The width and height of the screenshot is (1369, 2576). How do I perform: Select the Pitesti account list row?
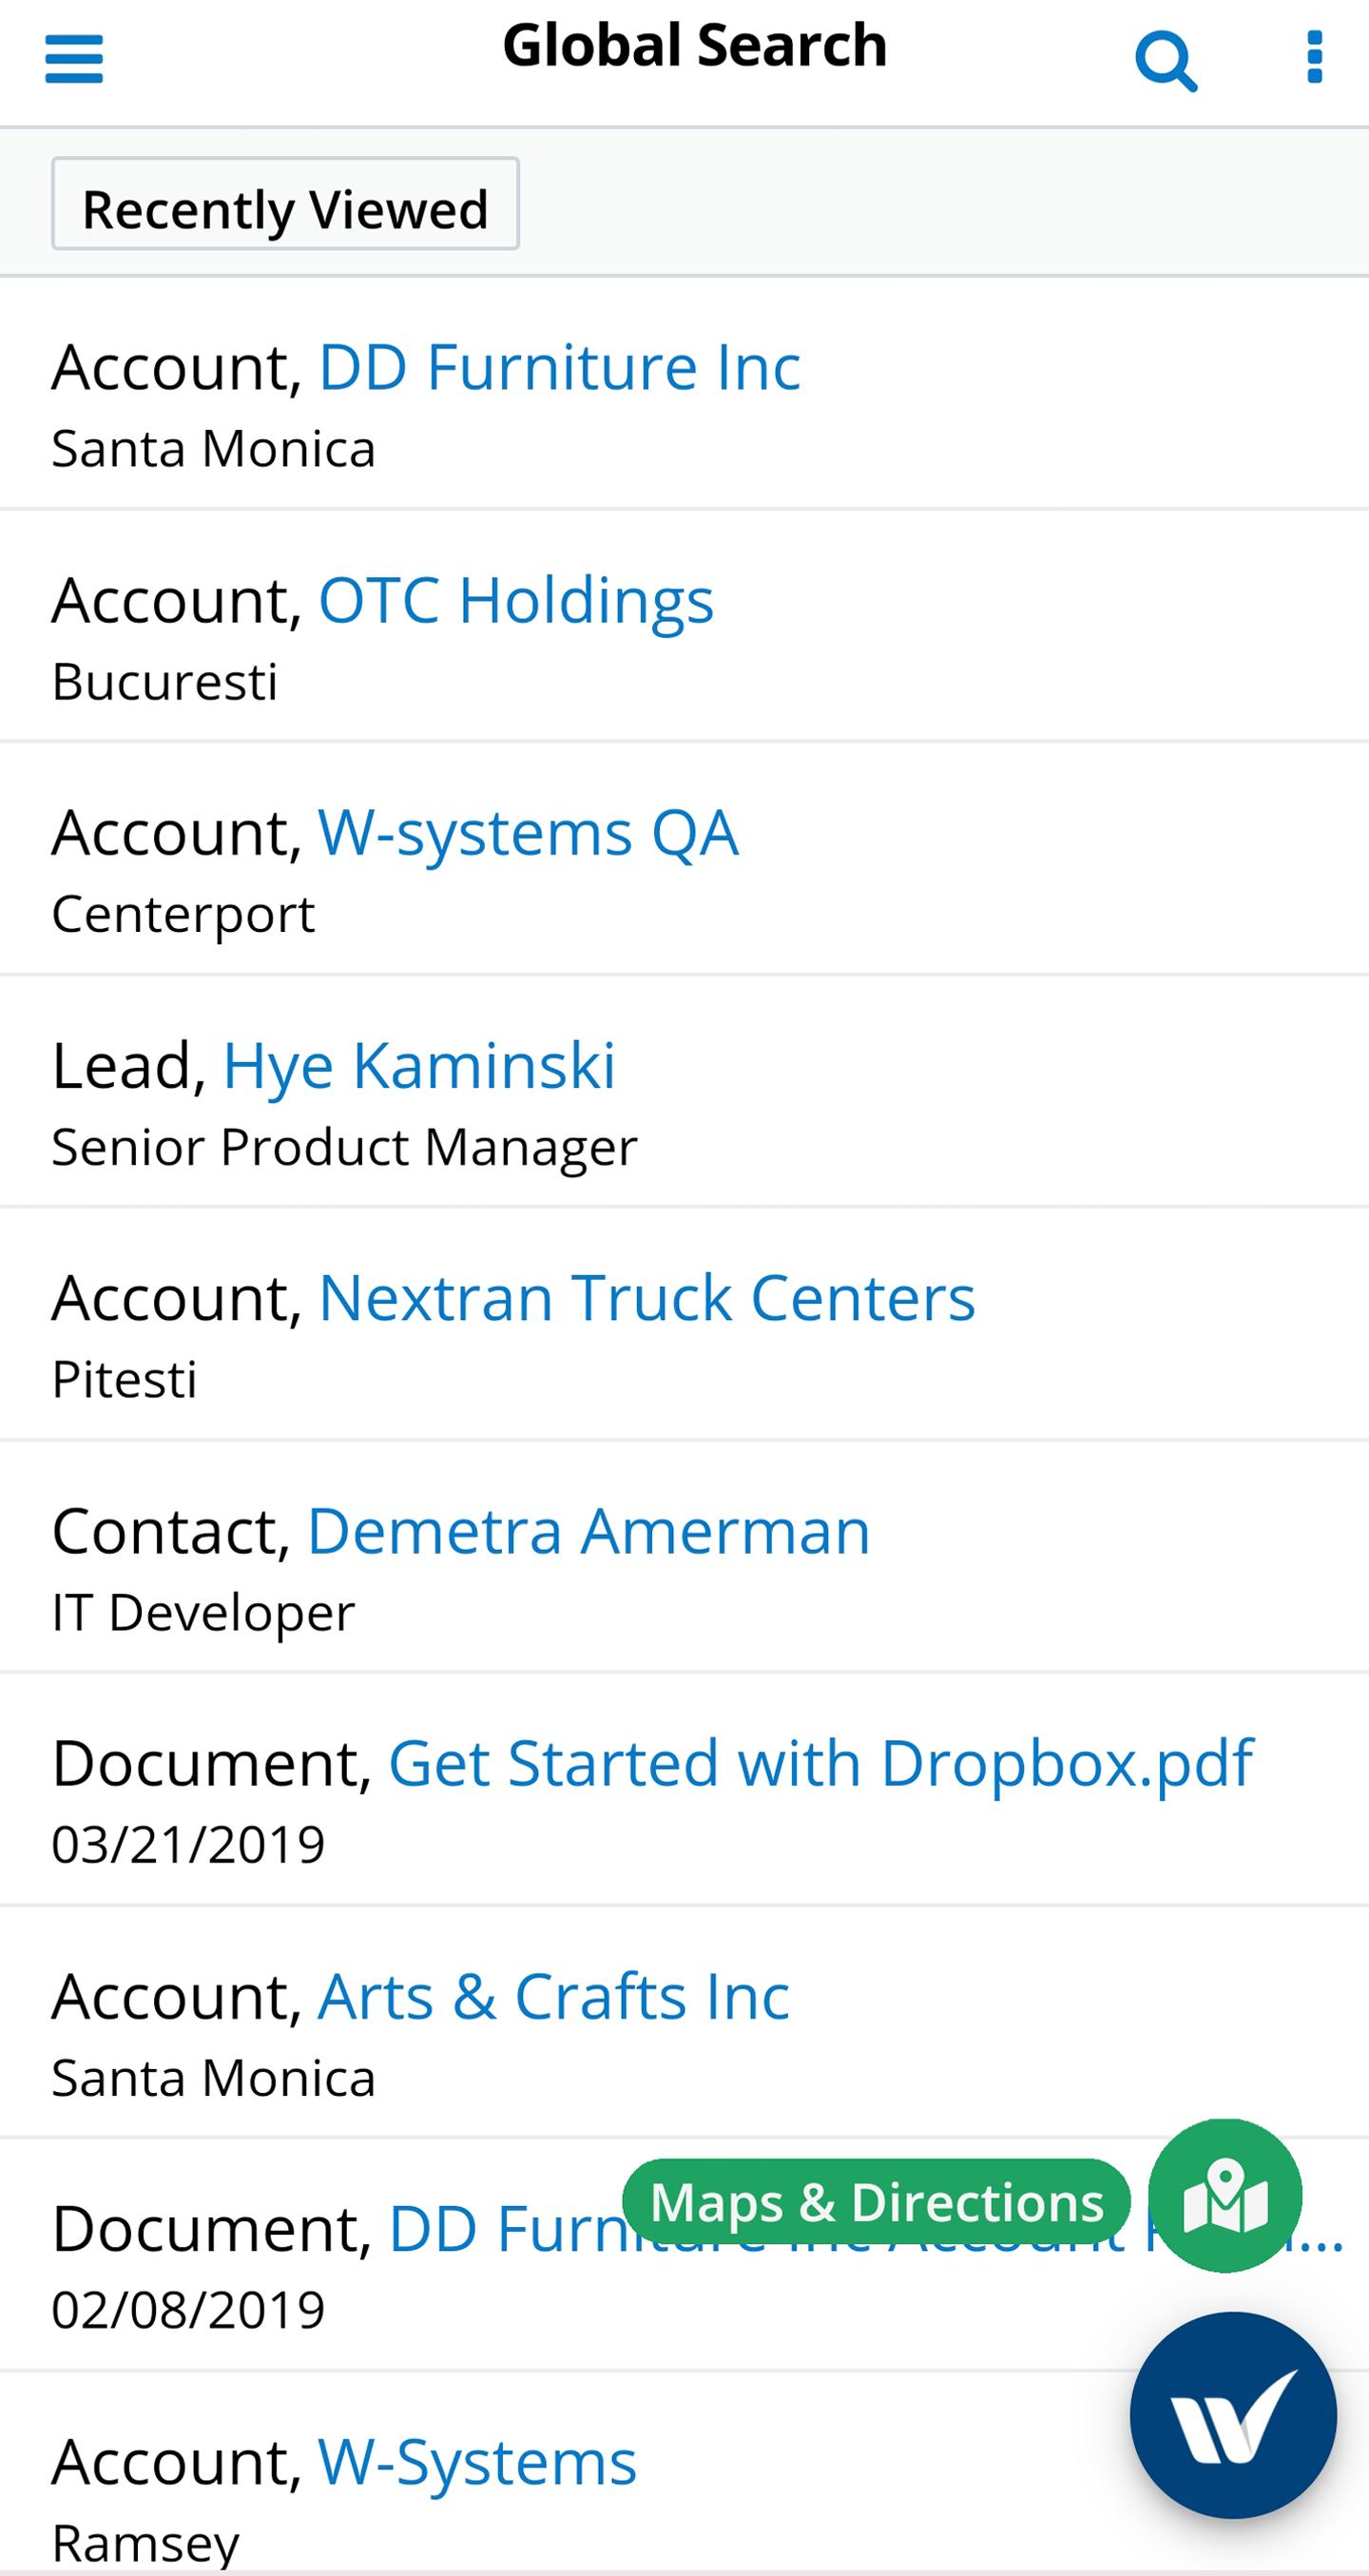pos(684,1325)
